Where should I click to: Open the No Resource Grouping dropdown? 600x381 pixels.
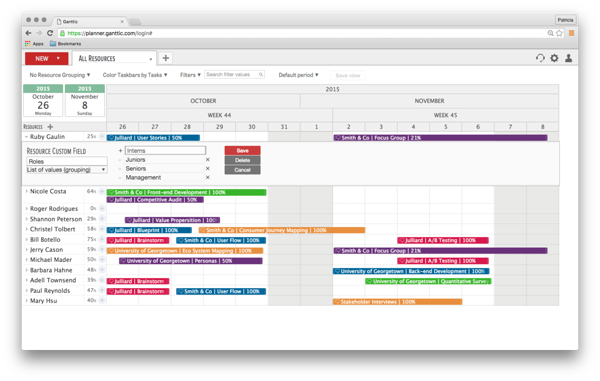(x=60, y=75)
